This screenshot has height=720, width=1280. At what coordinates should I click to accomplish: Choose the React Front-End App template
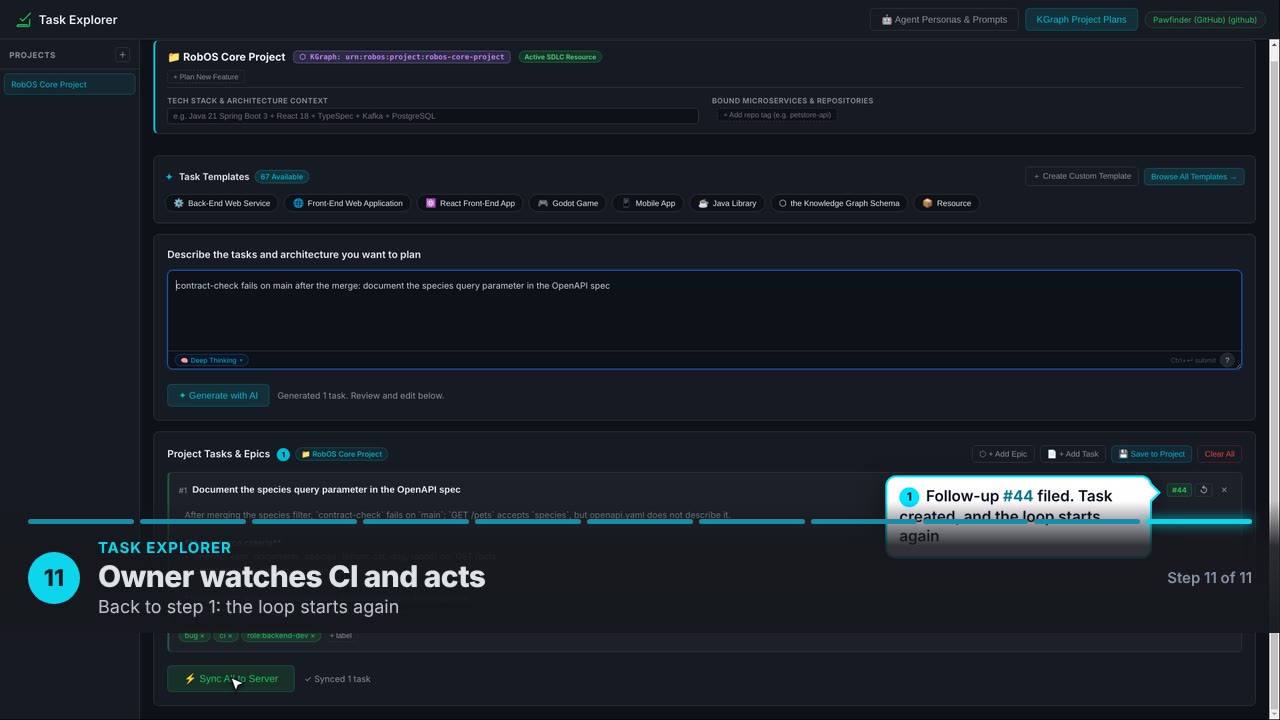[470, 203]
